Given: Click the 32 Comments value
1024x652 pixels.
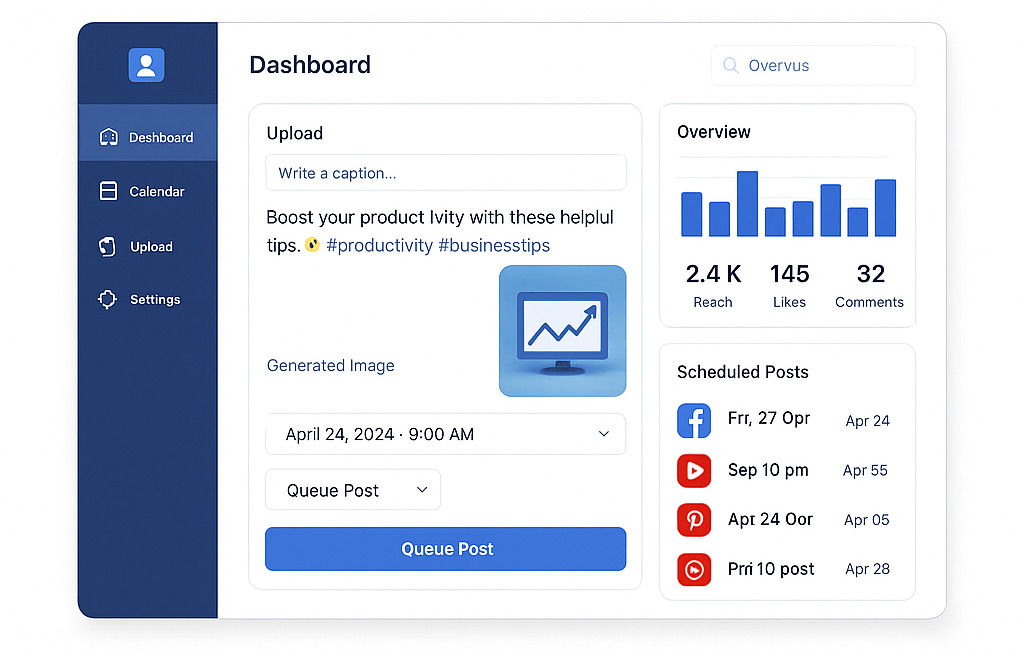Looking at the screenshot, I should pos(871,274).
